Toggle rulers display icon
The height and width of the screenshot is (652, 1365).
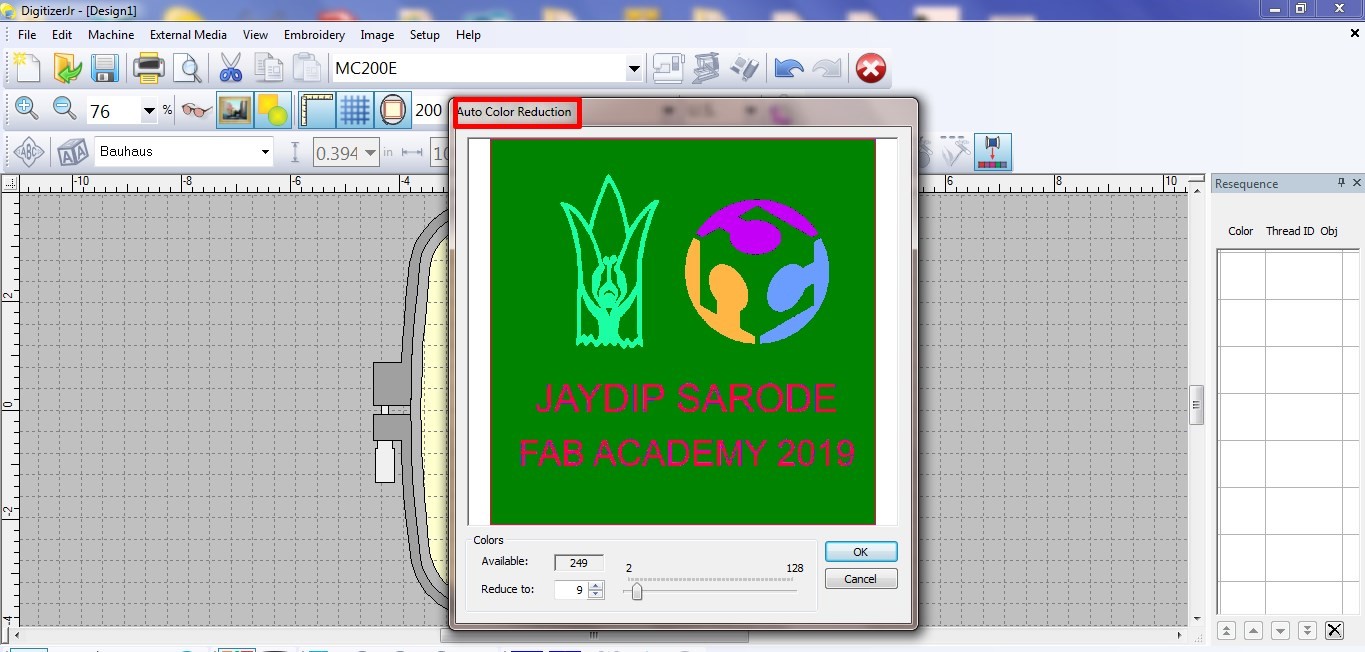[x=317, y=110]
